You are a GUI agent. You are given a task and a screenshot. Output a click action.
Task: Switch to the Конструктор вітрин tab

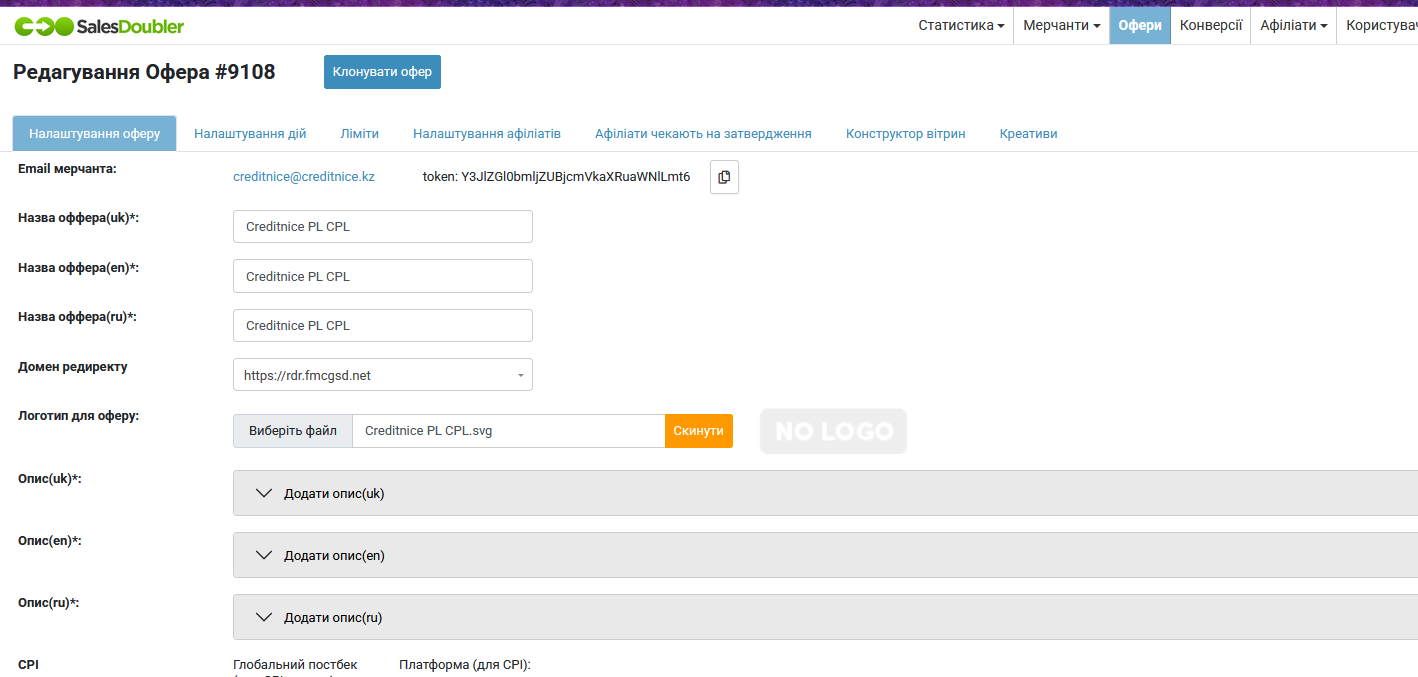(x=906, y=133)
